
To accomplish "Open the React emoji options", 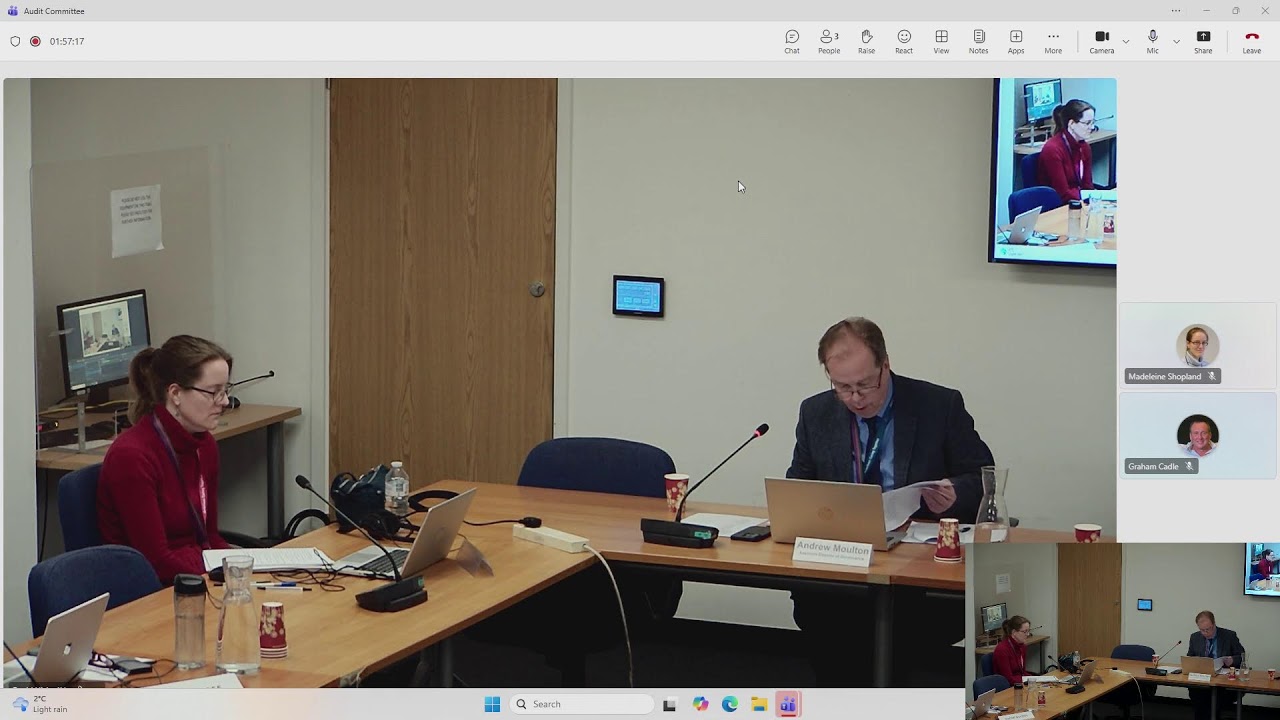I will point(904,41).
